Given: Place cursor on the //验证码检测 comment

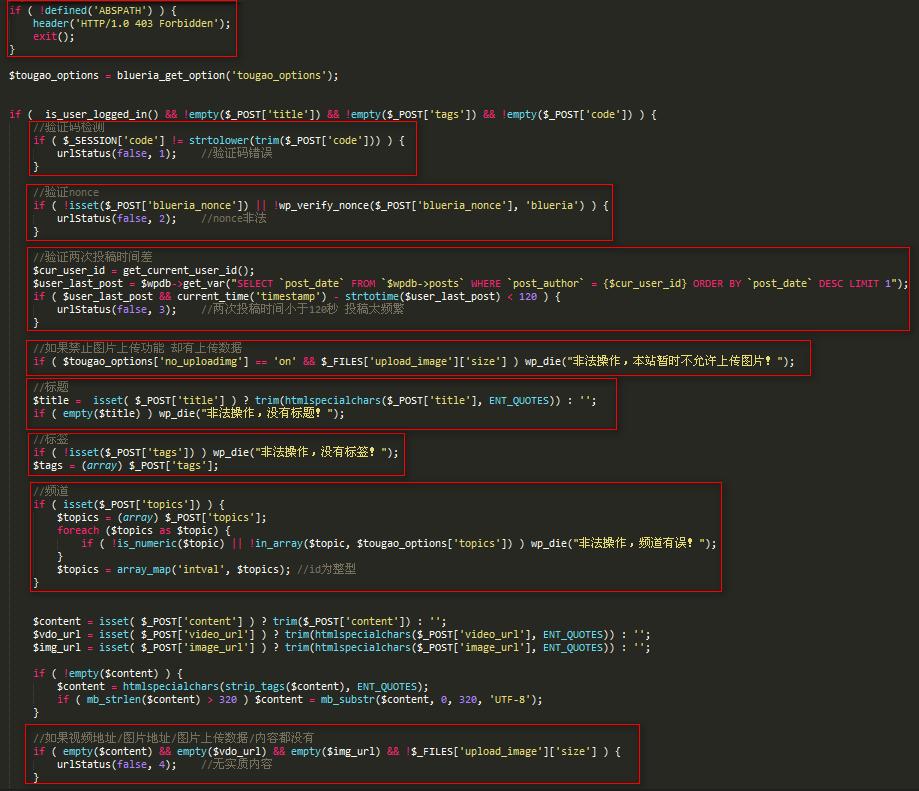Looking at the screenshot, I should (x=68, y=127).
